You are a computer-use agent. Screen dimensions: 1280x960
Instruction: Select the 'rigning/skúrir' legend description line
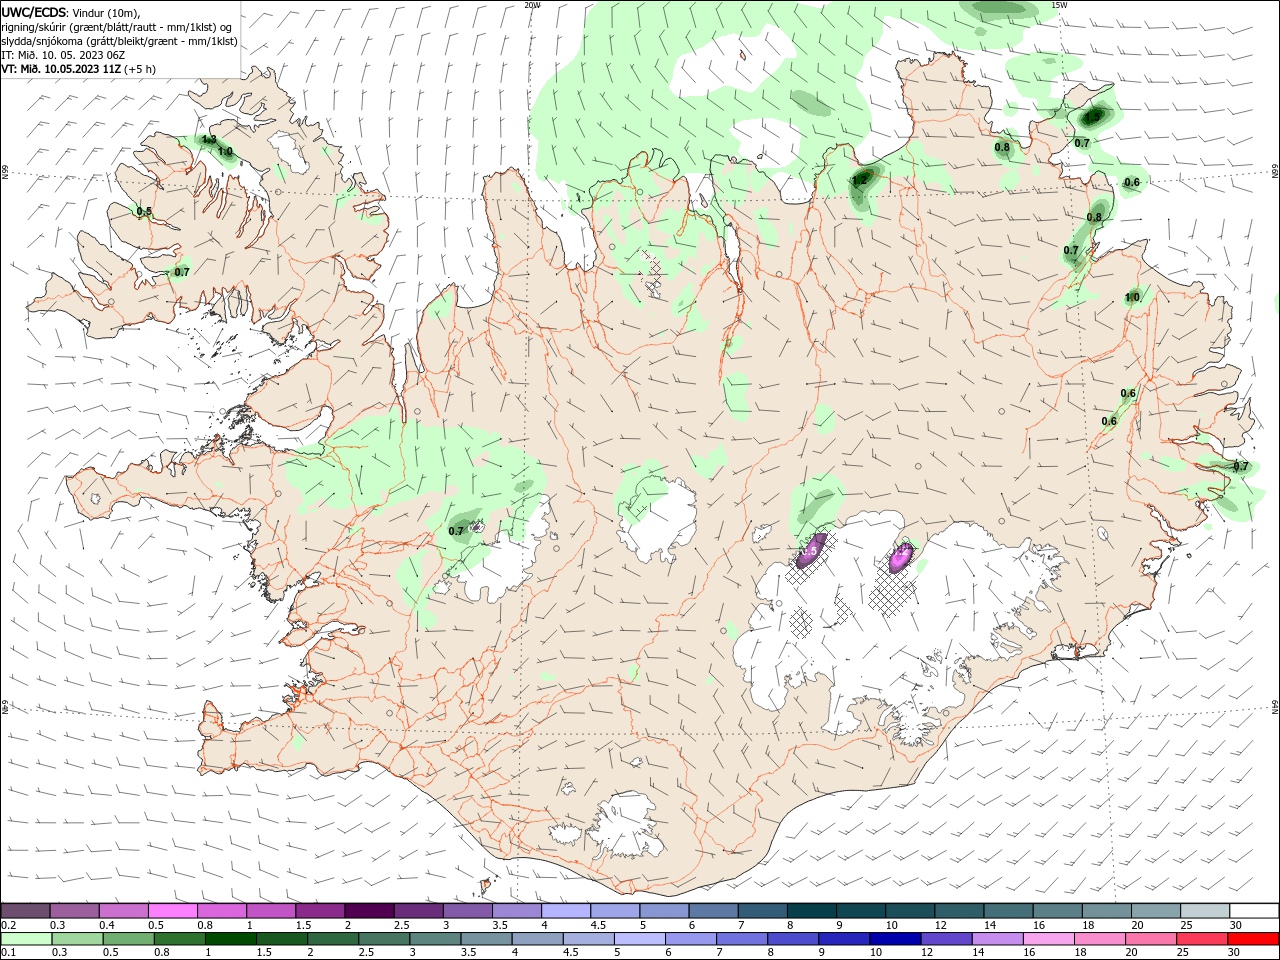click(x=116, y=27)
